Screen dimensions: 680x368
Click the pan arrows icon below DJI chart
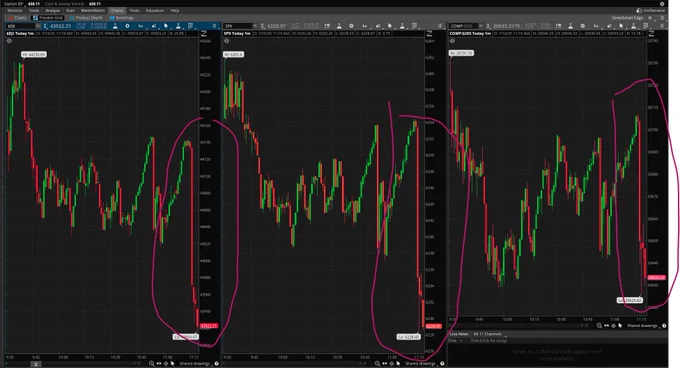[159, 363]
